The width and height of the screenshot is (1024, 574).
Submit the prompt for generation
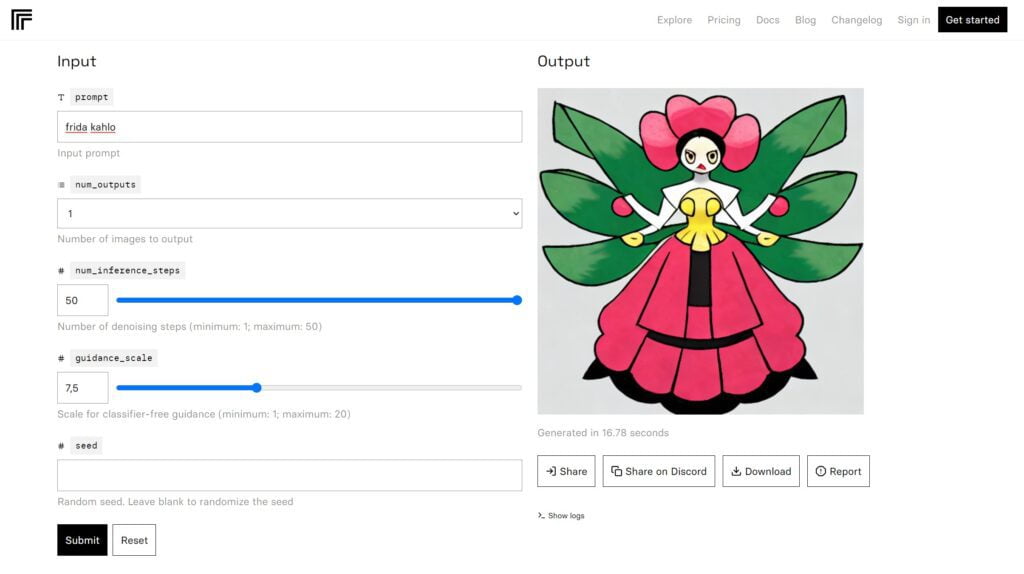pyautogui.click(x=82, y=540)
